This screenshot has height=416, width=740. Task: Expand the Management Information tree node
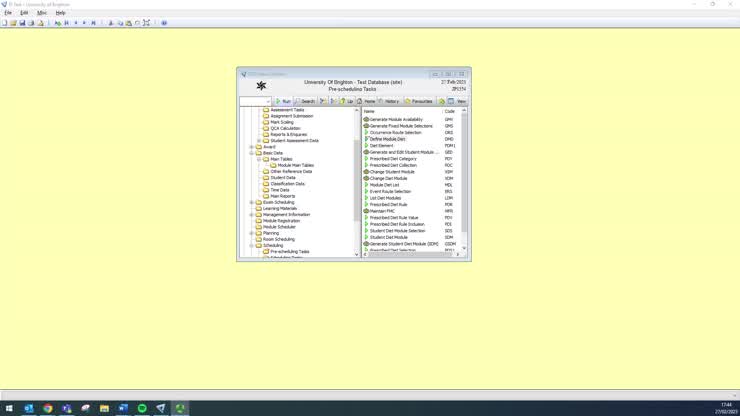[x=252, y=214]
